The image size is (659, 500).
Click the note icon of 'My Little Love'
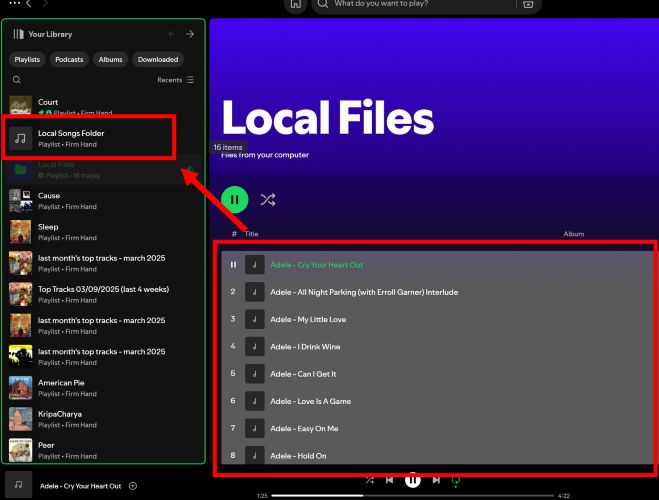(x=255, y=319)
